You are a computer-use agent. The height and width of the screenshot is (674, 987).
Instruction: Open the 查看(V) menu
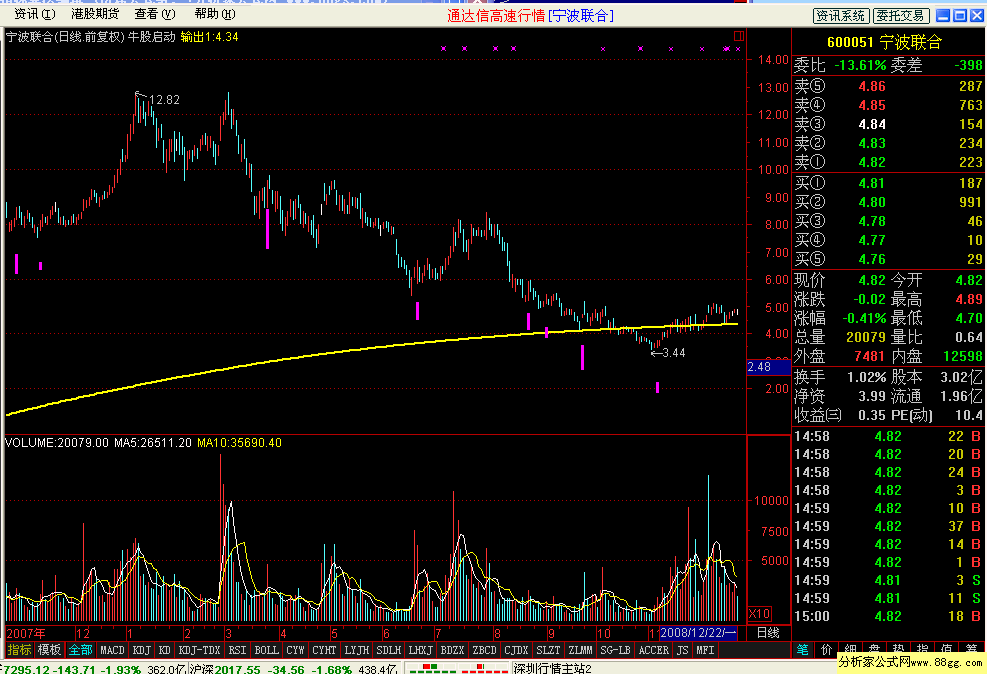[155, 13]
